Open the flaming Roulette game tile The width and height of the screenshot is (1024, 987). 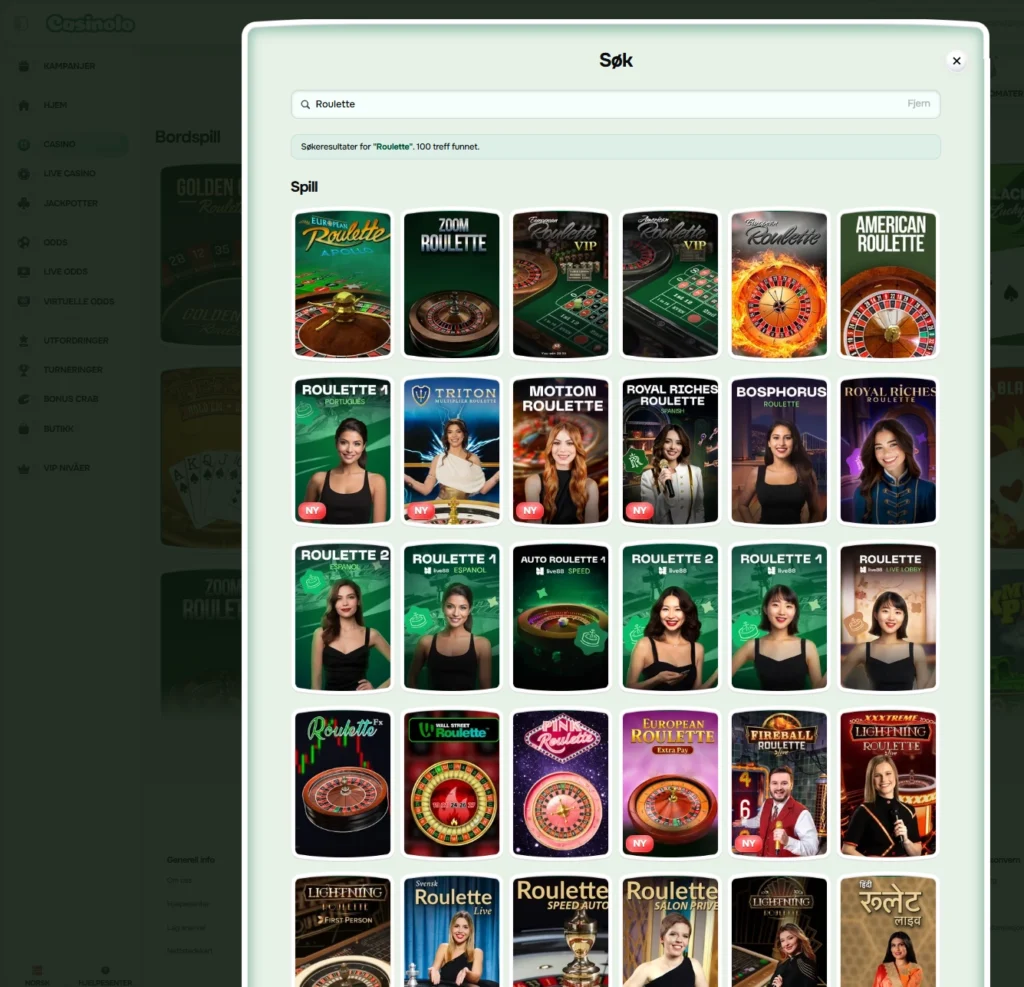click(x=779, y=283)
